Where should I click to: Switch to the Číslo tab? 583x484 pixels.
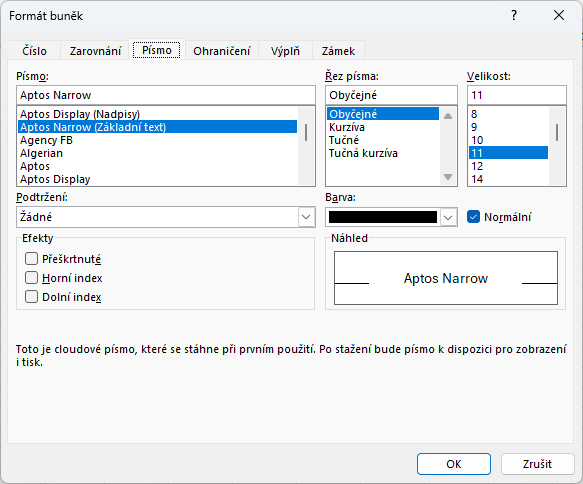34,51
